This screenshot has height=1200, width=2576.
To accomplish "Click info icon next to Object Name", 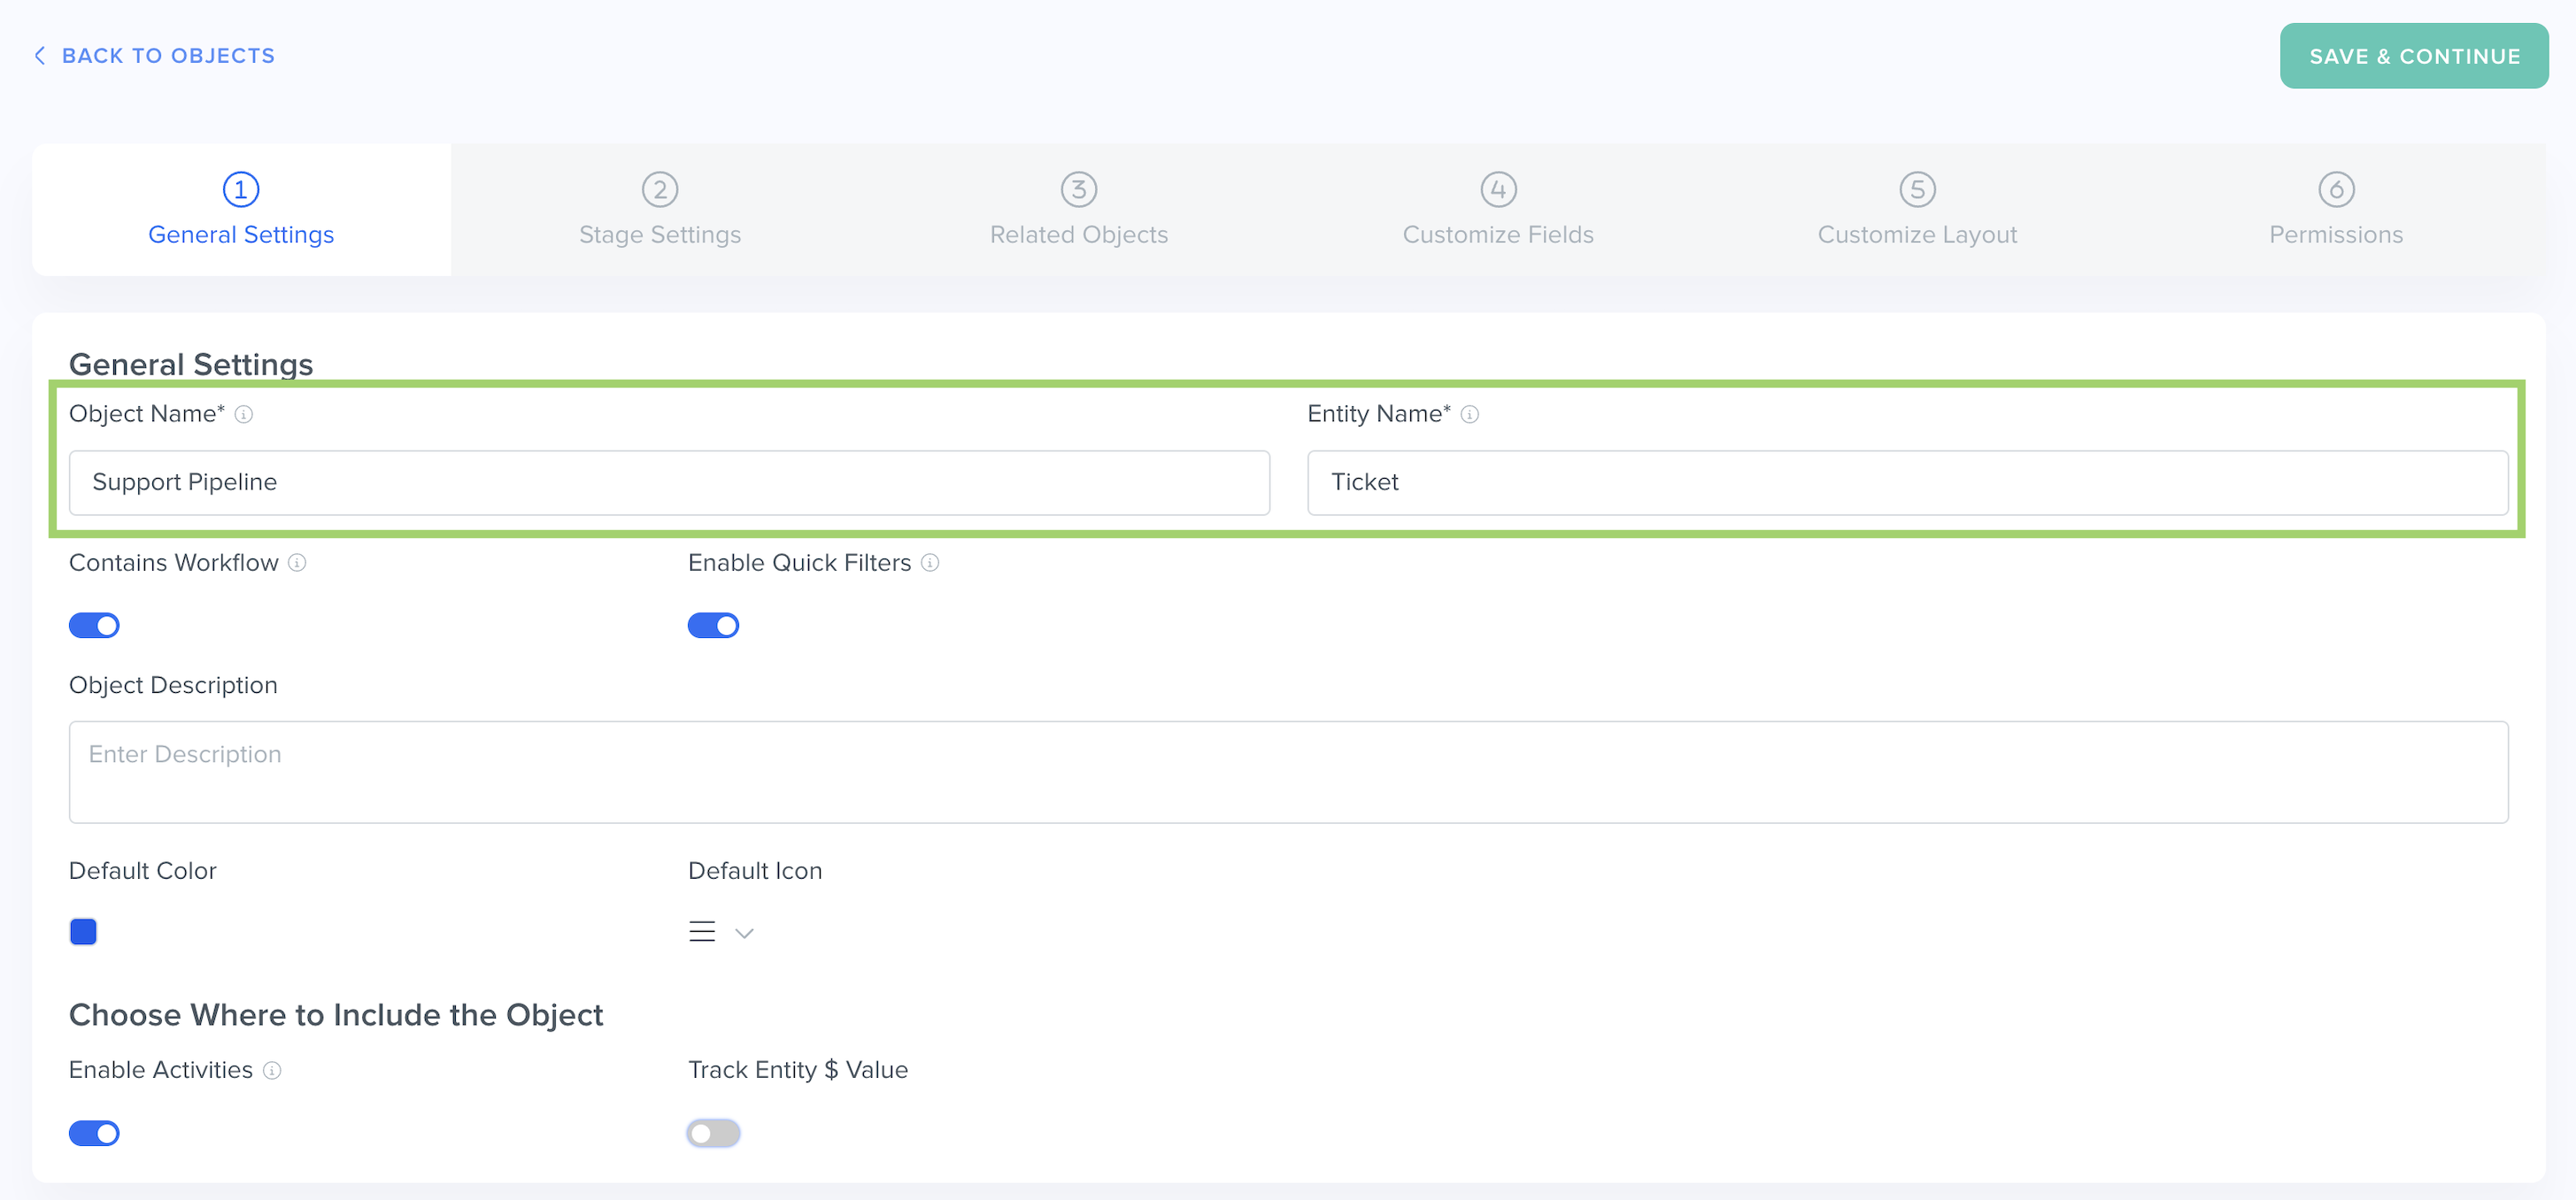I will pyautogui.click(x=244, y=414).
